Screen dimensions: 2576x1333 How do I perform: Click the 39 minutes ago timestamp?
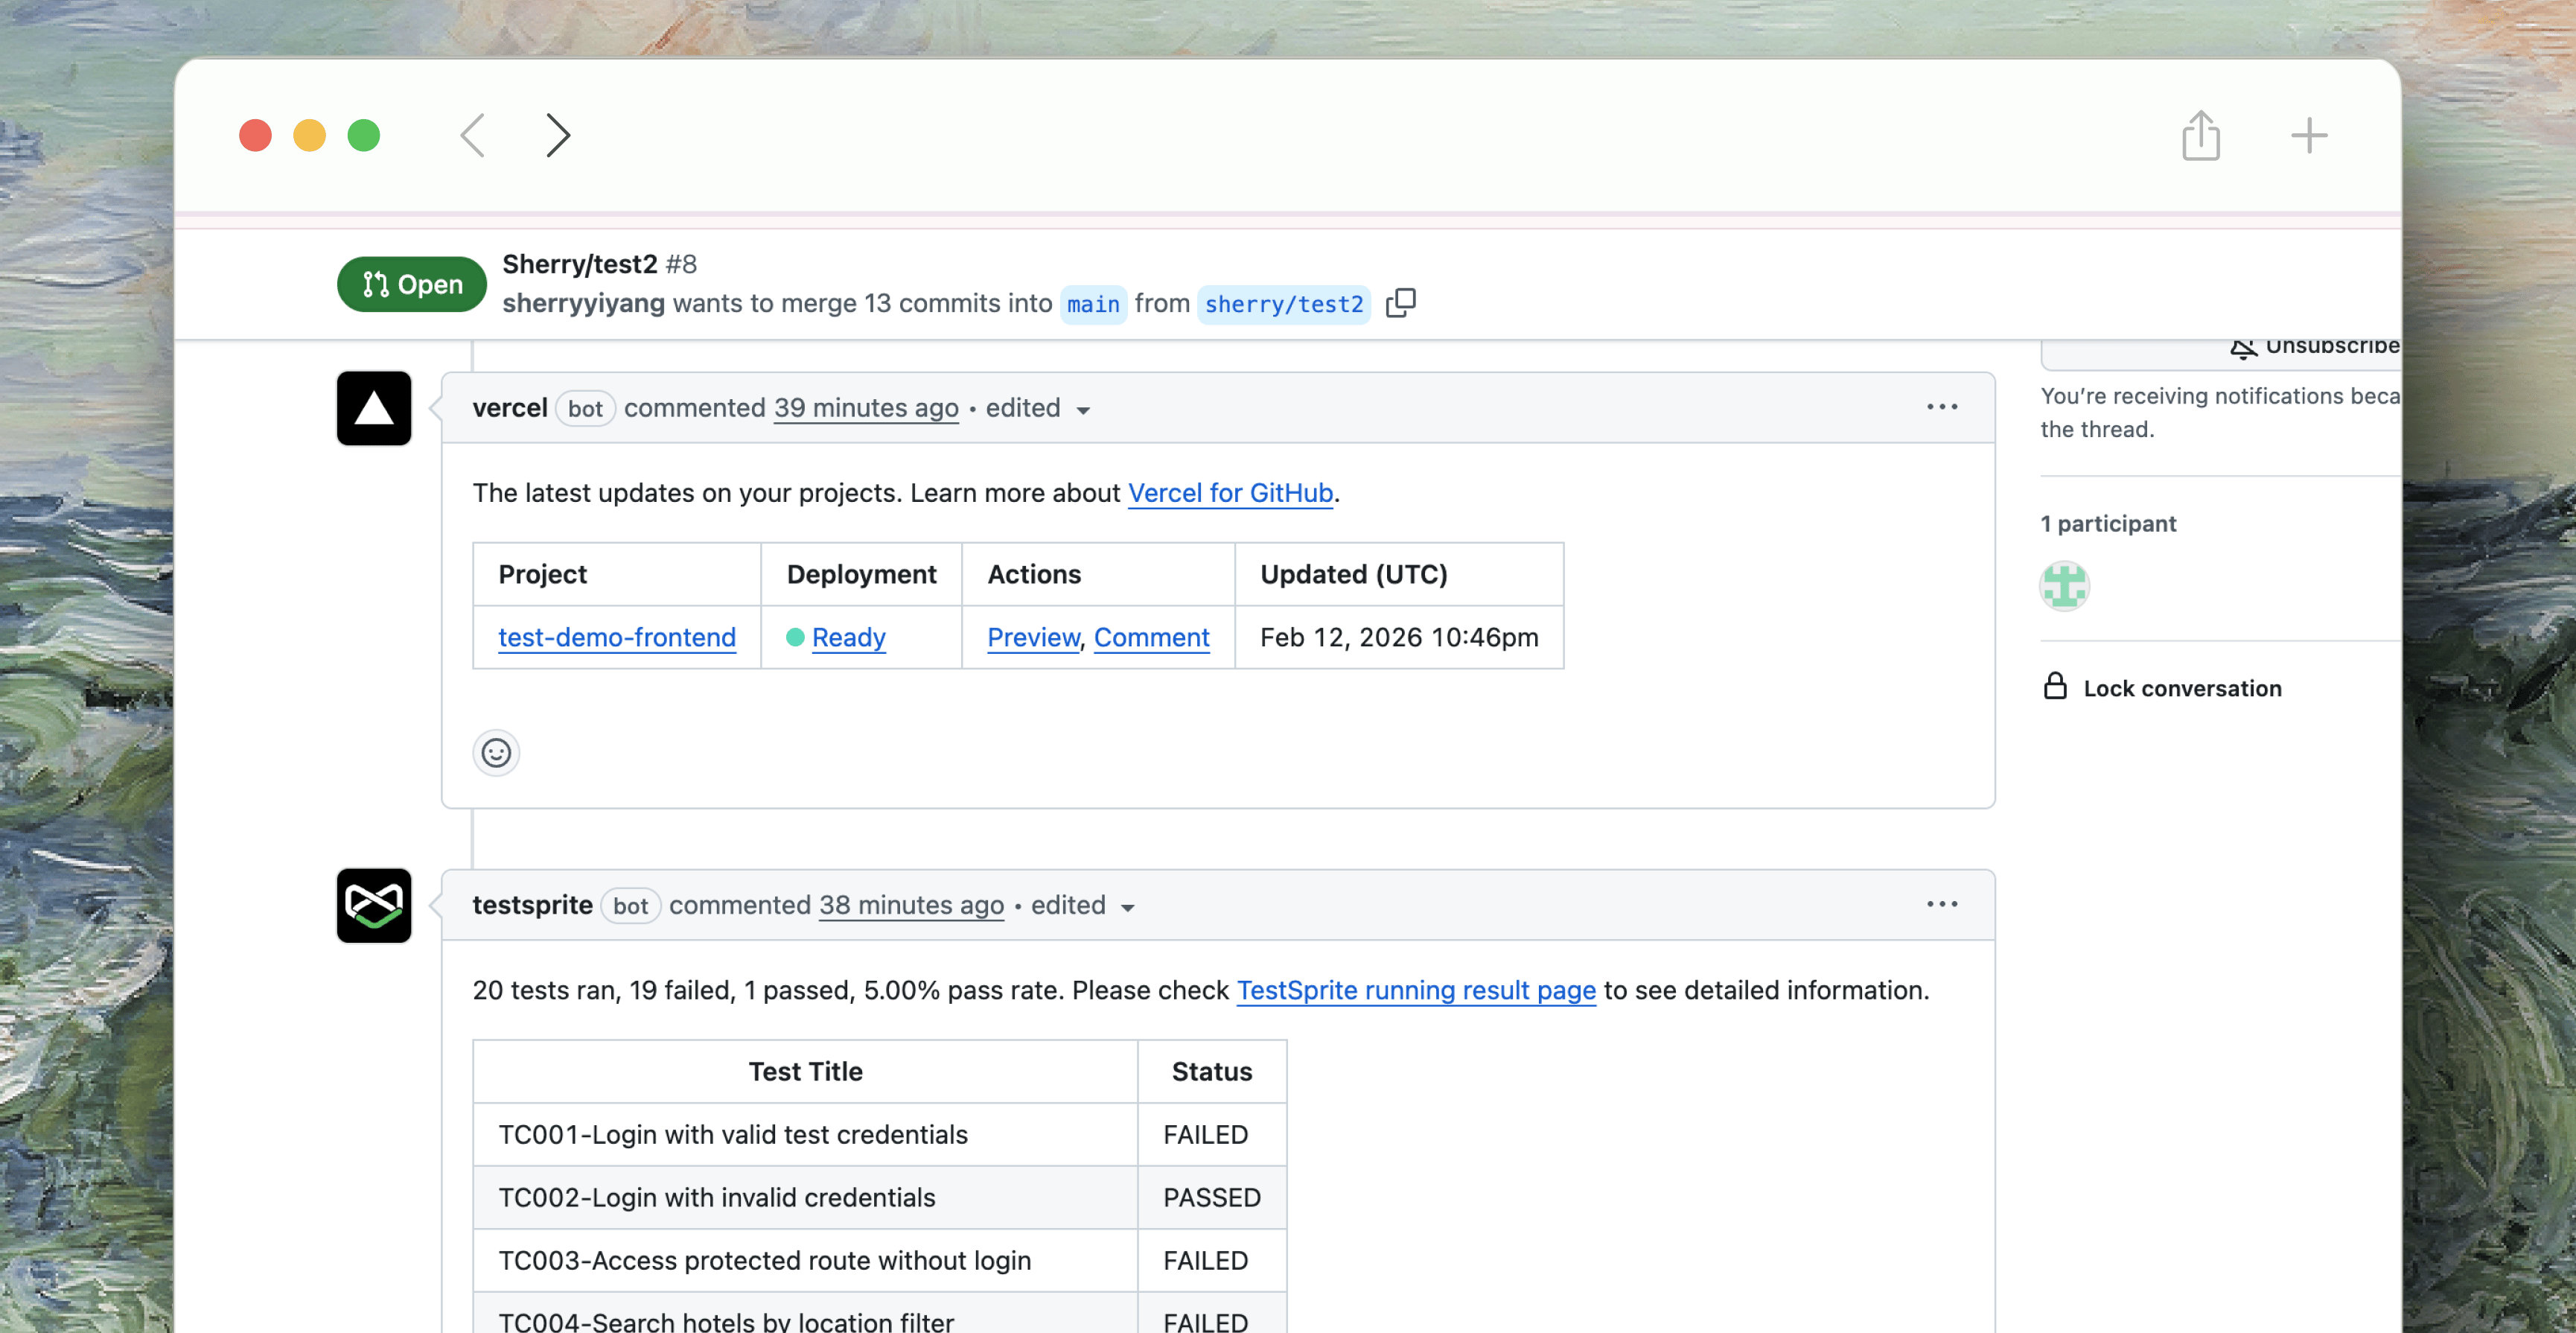pyautogui.click(x=866, y=408)
